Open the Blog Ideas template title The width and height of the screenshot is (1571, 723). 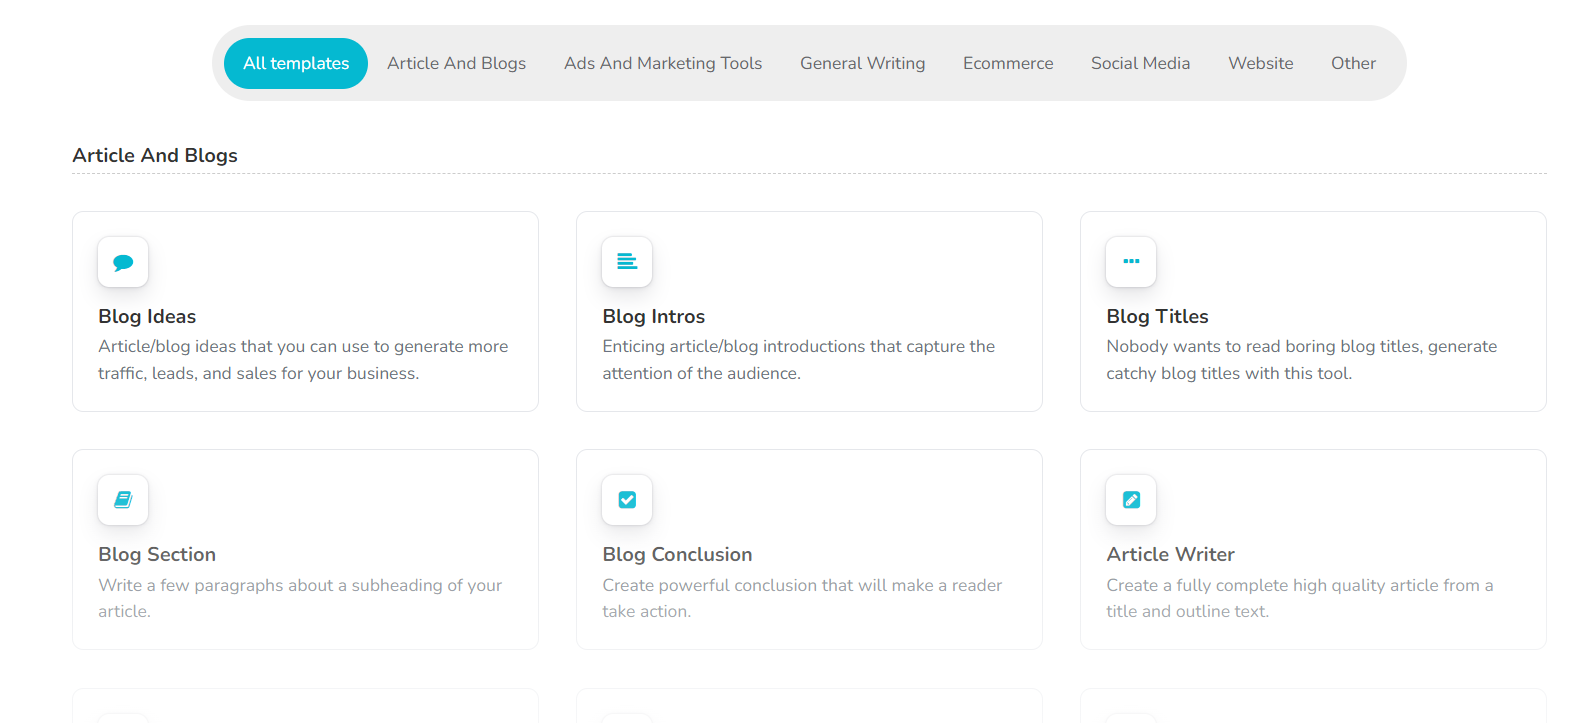[x=147, y=316]
